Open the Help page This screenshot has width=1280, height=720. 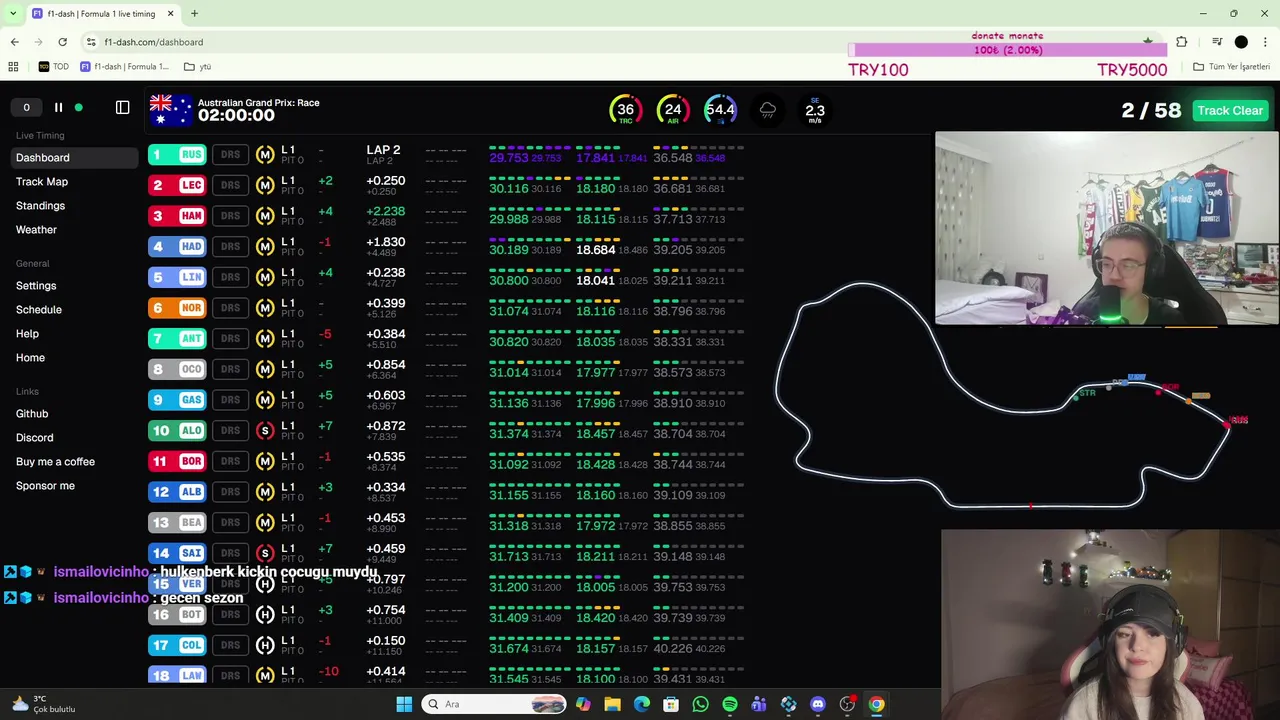click(x=27, y=333)
